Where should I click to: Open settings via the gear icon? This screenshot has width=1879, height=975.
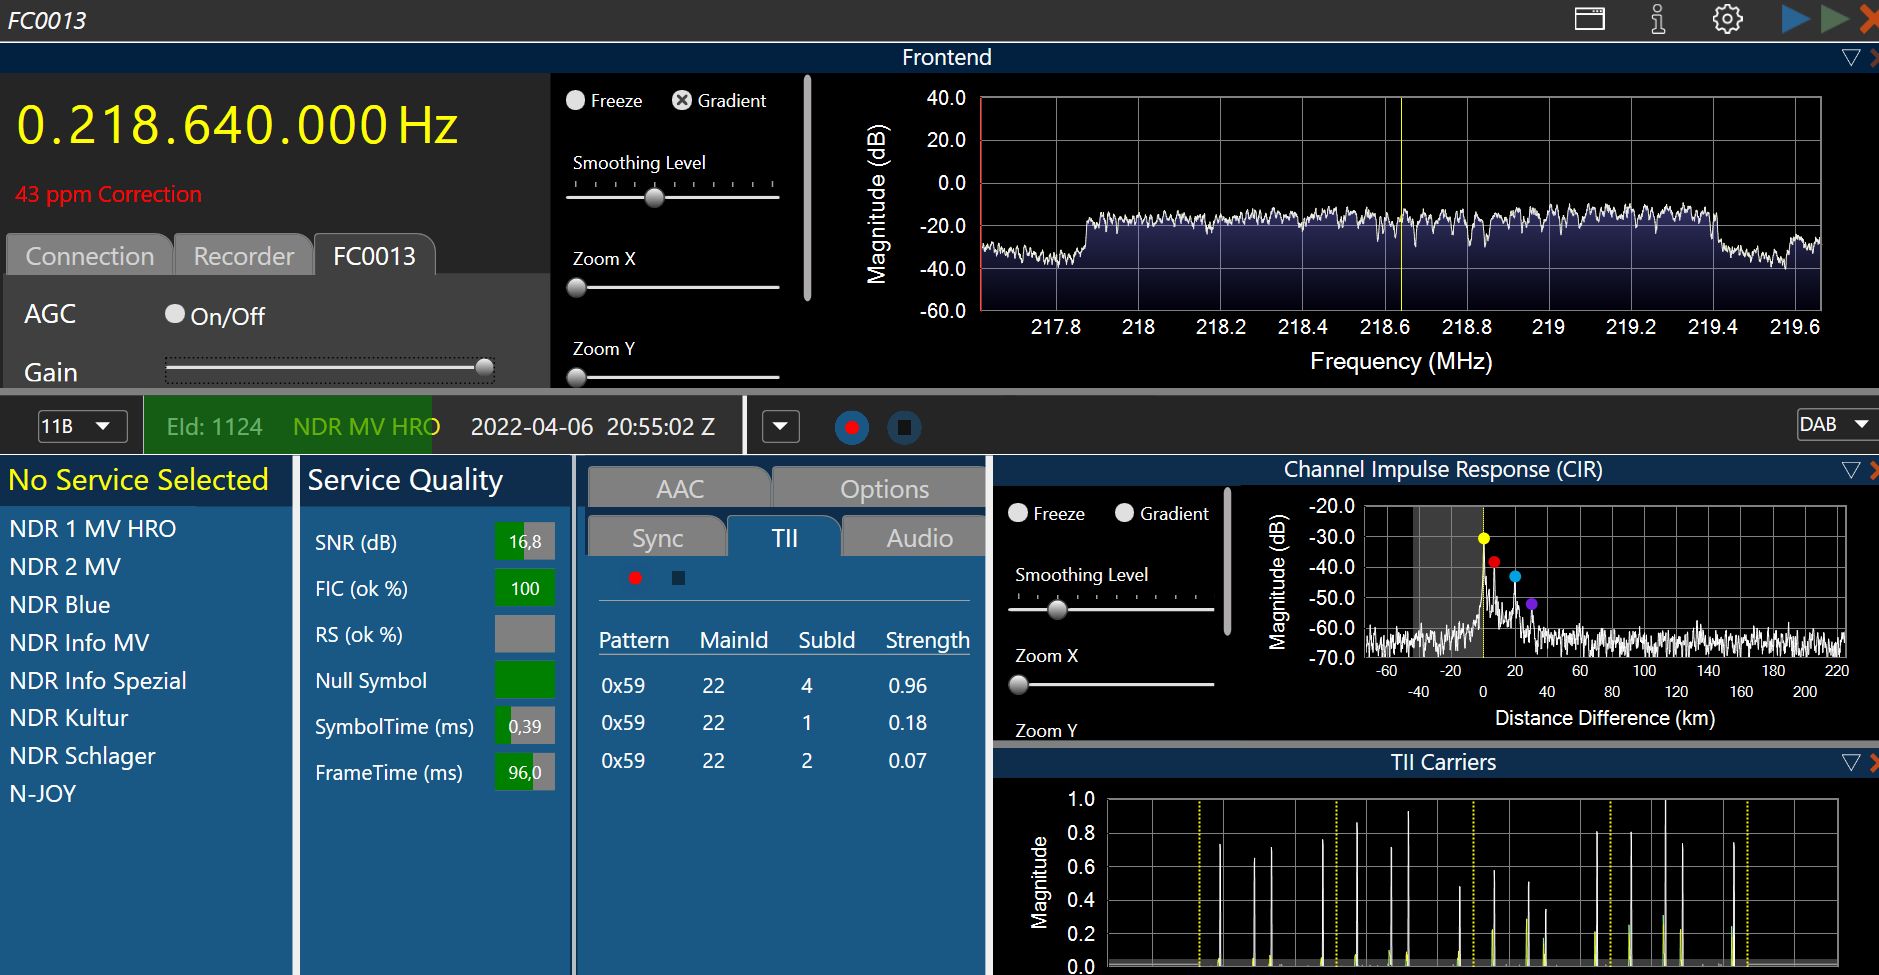click(1727, 19)
